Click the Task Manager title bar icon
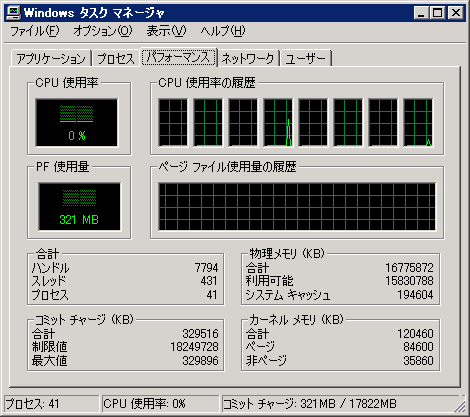Image resolution: width=470 pixels, height=417 pixels. (14, 13)
